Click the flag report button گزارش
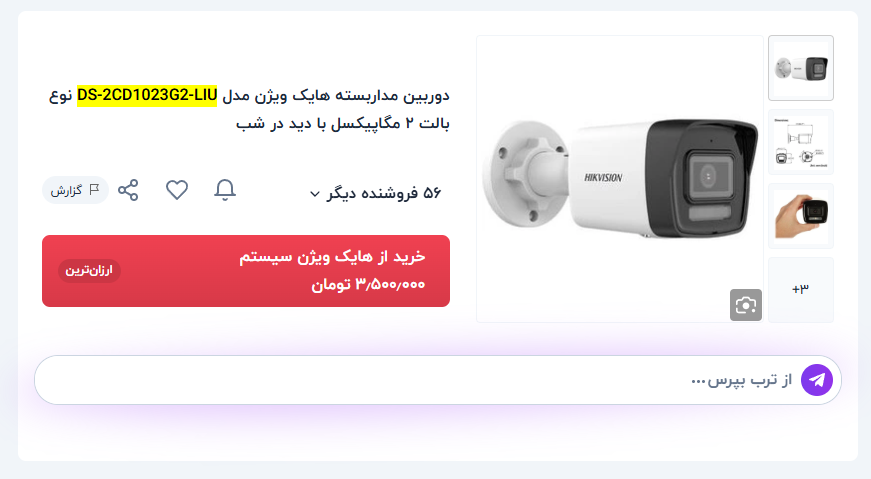 pyautogui.click(x=75, y=190)
